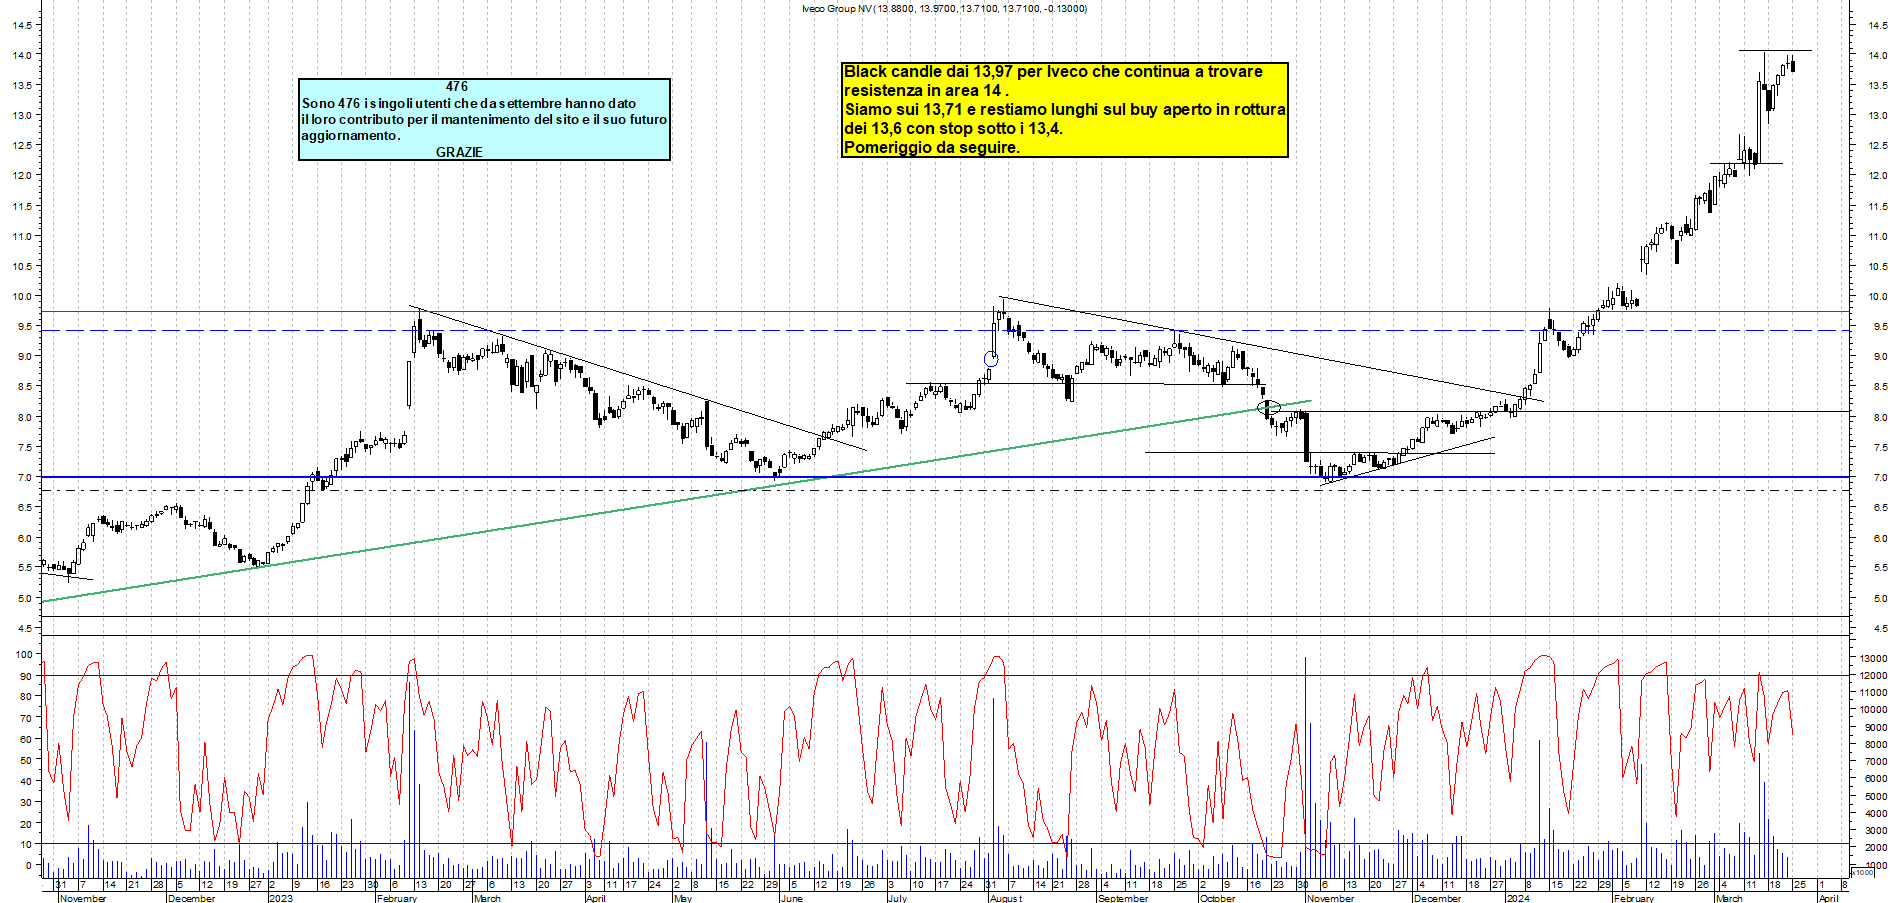Select the green ascending trendline
This screenshot has width=1890, height=903.
pos(676,502)
